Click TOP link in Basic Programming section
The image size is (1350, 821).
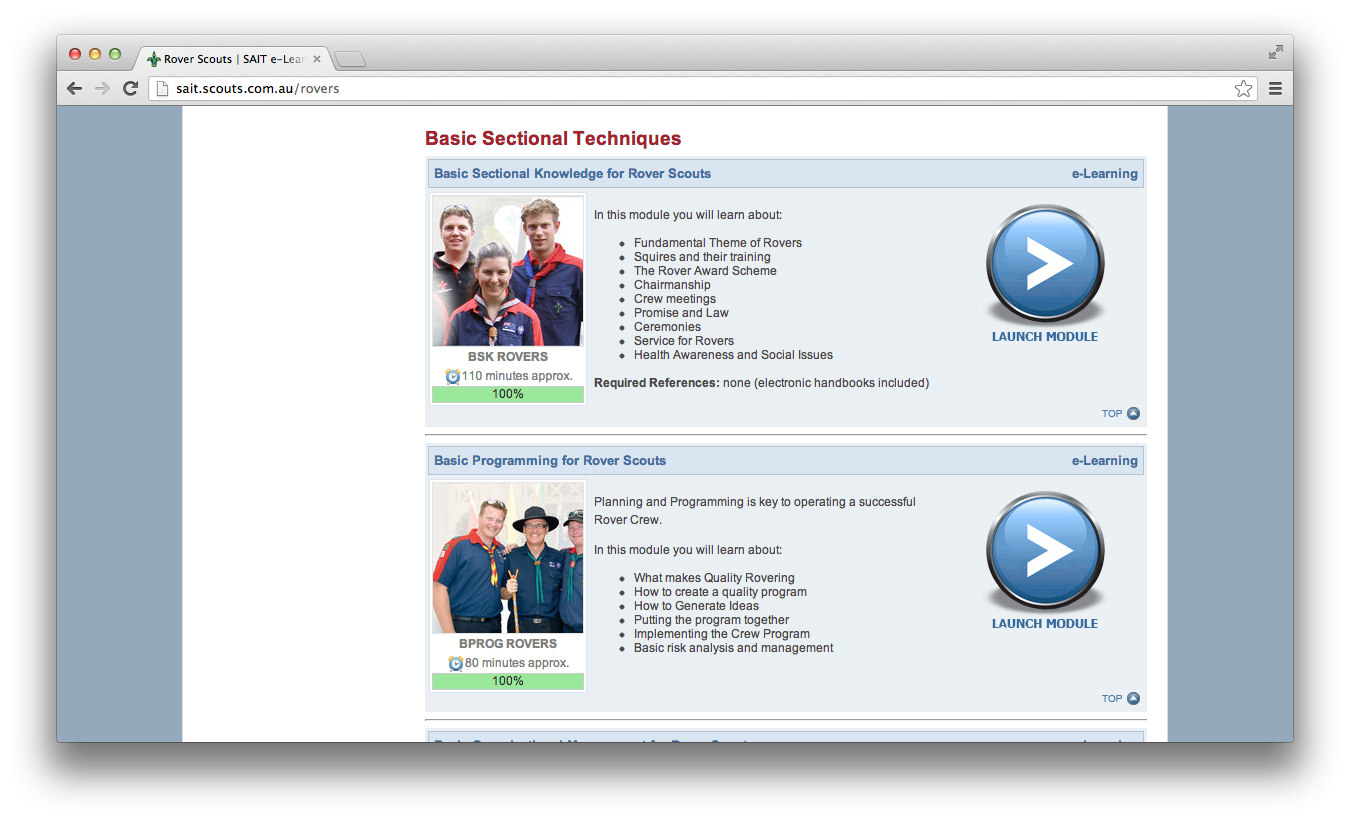[1112, 699]
